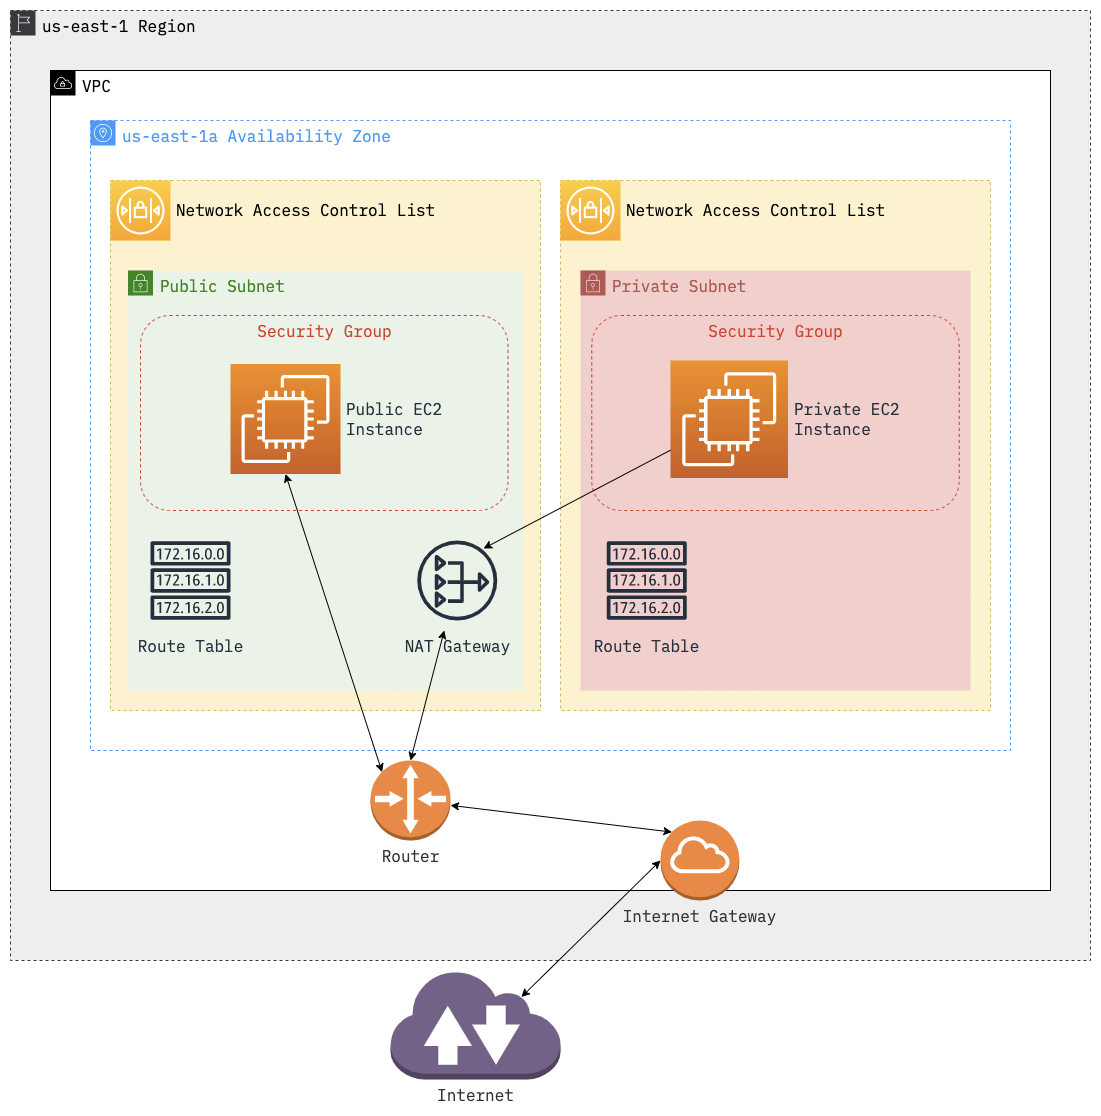Click the us-east-1 Region flag icon
This screenshot has width=1101, height=1116.
coord(23,23)
